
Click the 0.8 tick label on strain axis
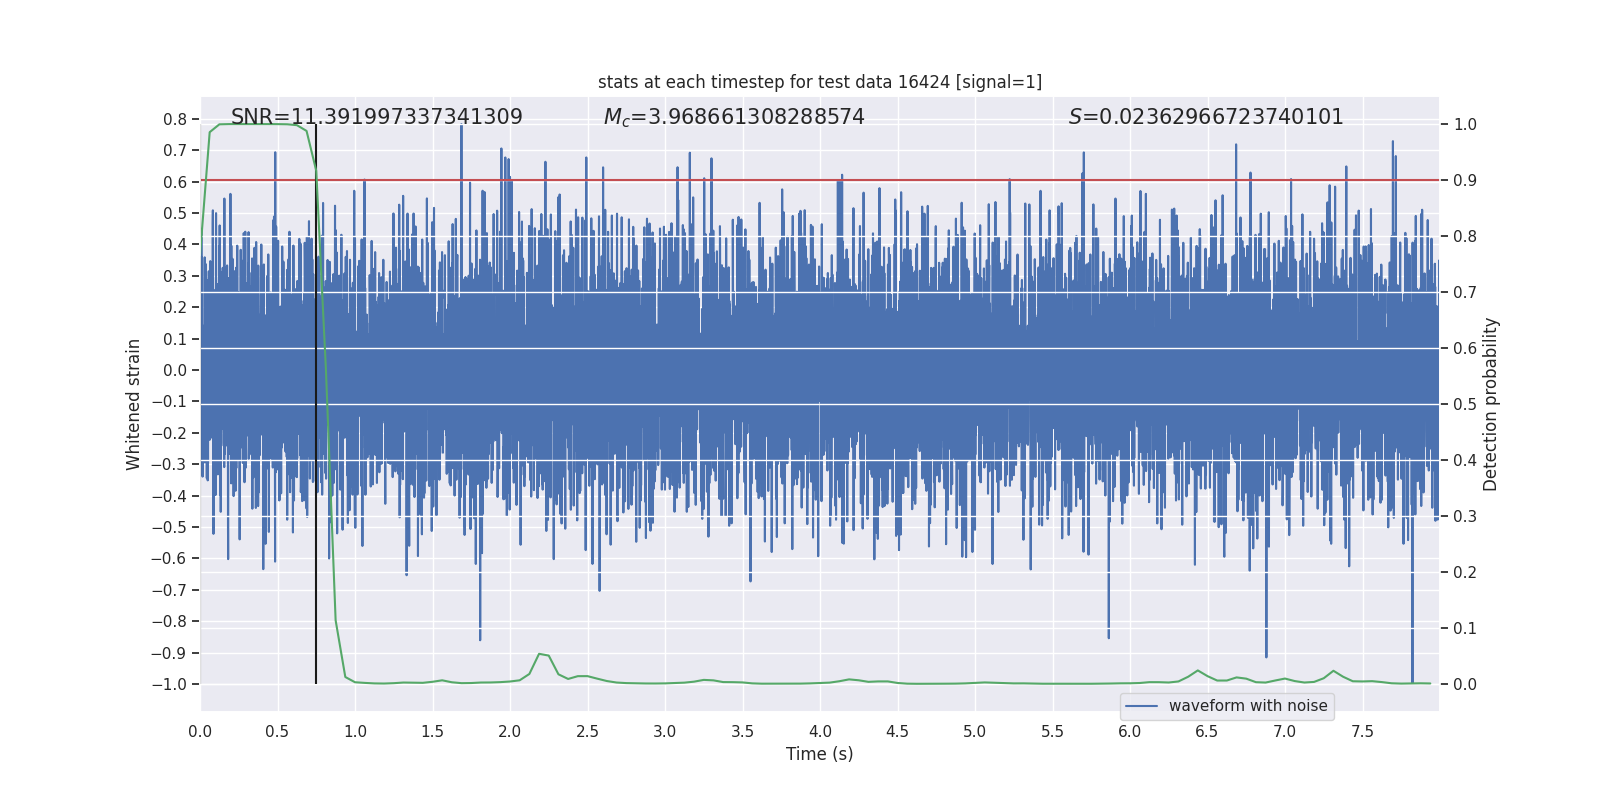click(176, 119)
